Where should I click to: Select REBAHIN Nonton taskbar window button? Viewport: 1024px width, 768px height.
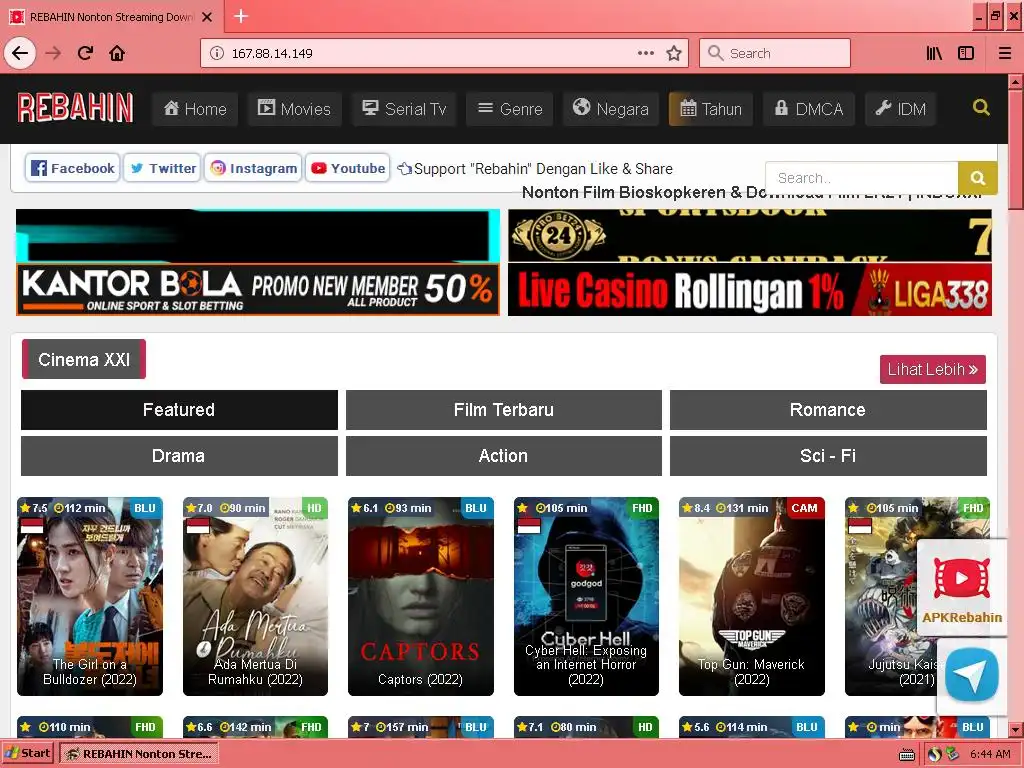pos(139,754)
